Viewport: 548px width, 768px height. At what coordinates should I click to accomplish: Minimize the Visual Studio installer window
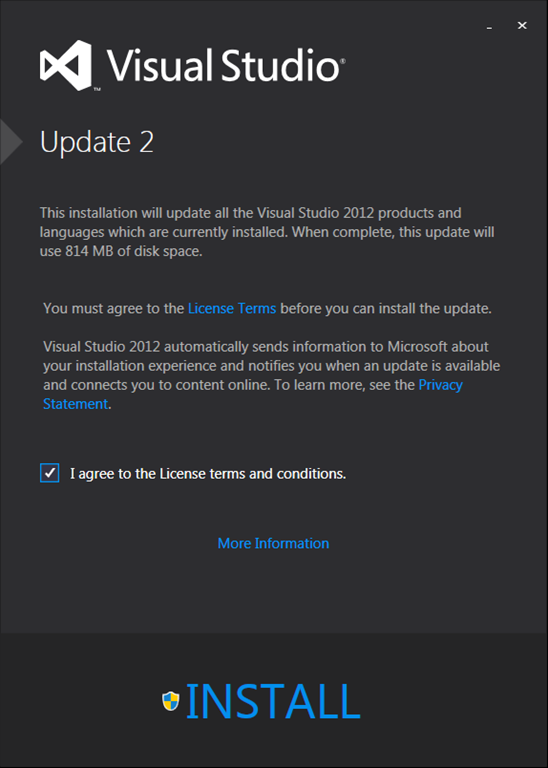(489, 26)
